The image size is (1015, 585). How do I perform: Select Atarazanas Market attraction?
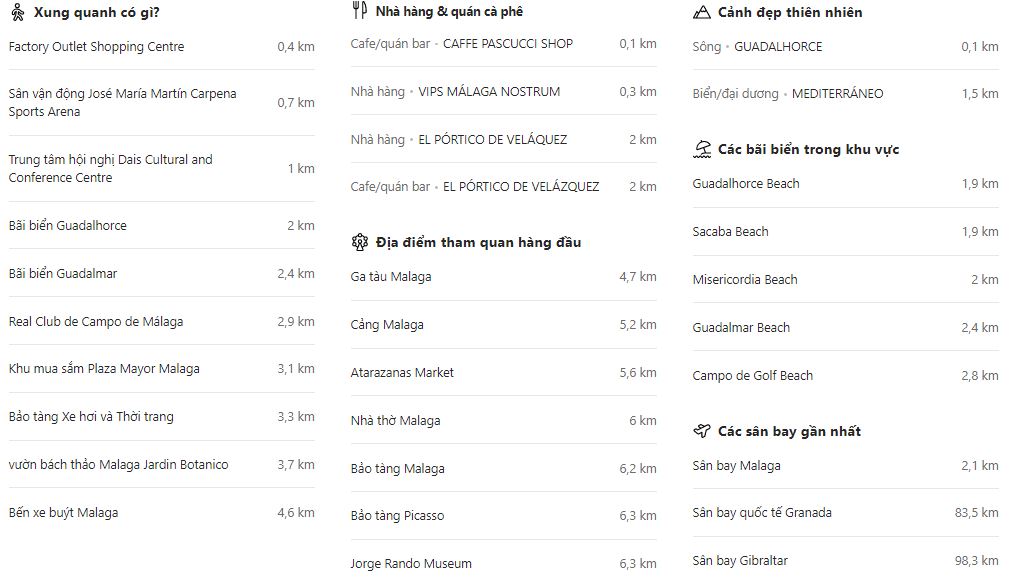point(402,373)
